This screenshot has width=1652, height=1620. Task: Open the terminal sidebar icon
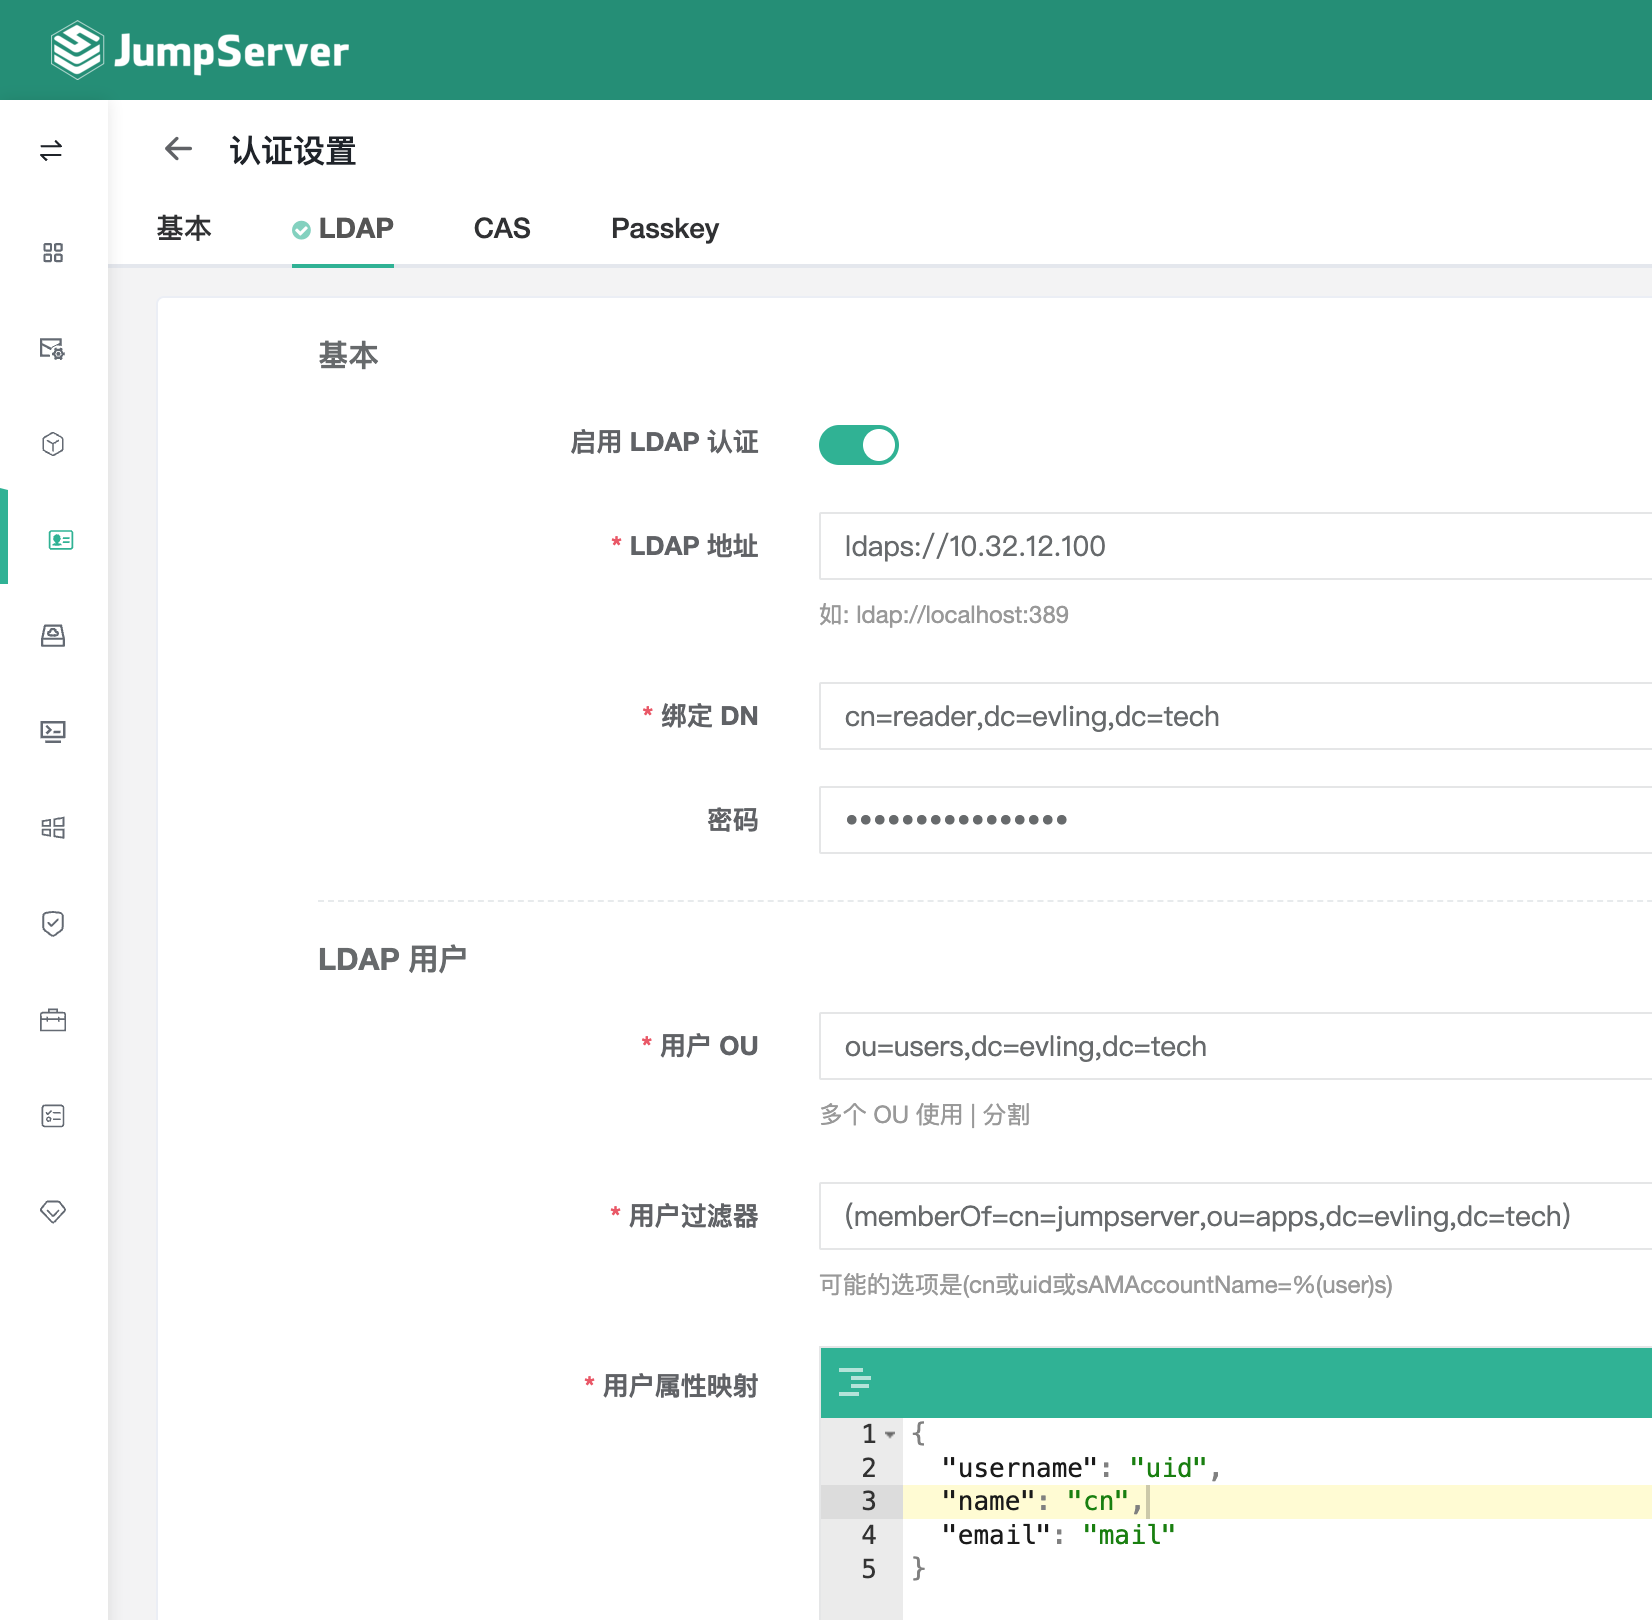pyautogui.click(x=53, y=732)
